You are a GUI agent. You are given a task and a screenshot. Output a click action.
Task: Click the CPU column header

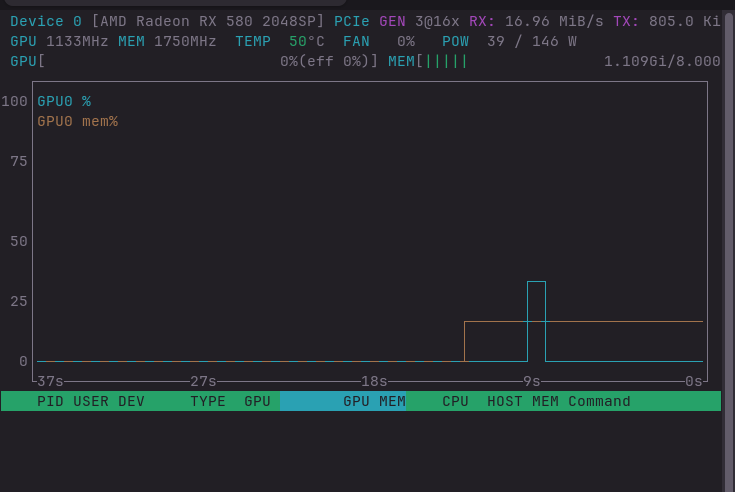pyautogui.click(x=455, y=402)
